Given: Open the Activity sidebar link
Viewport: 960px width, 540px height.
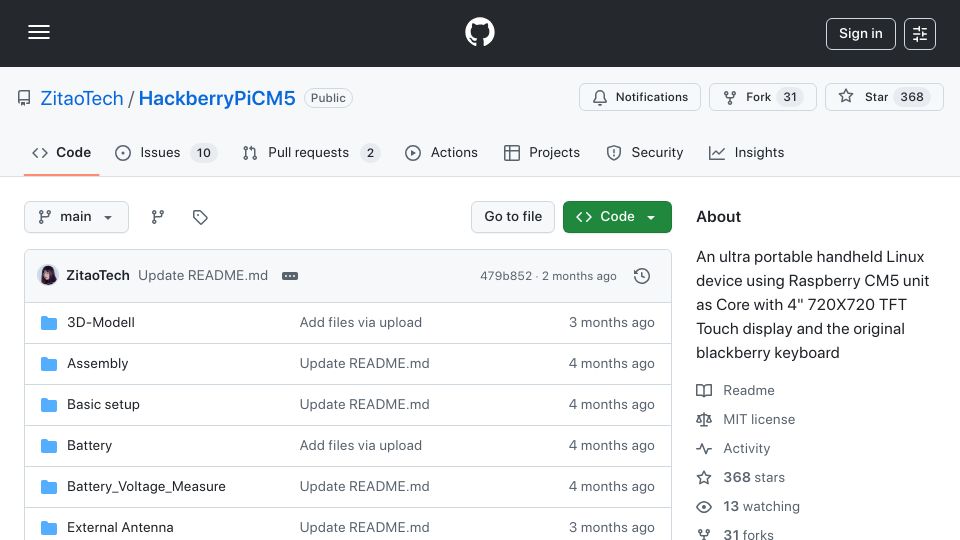Looking at the screenshot, I should click(733, 449).
